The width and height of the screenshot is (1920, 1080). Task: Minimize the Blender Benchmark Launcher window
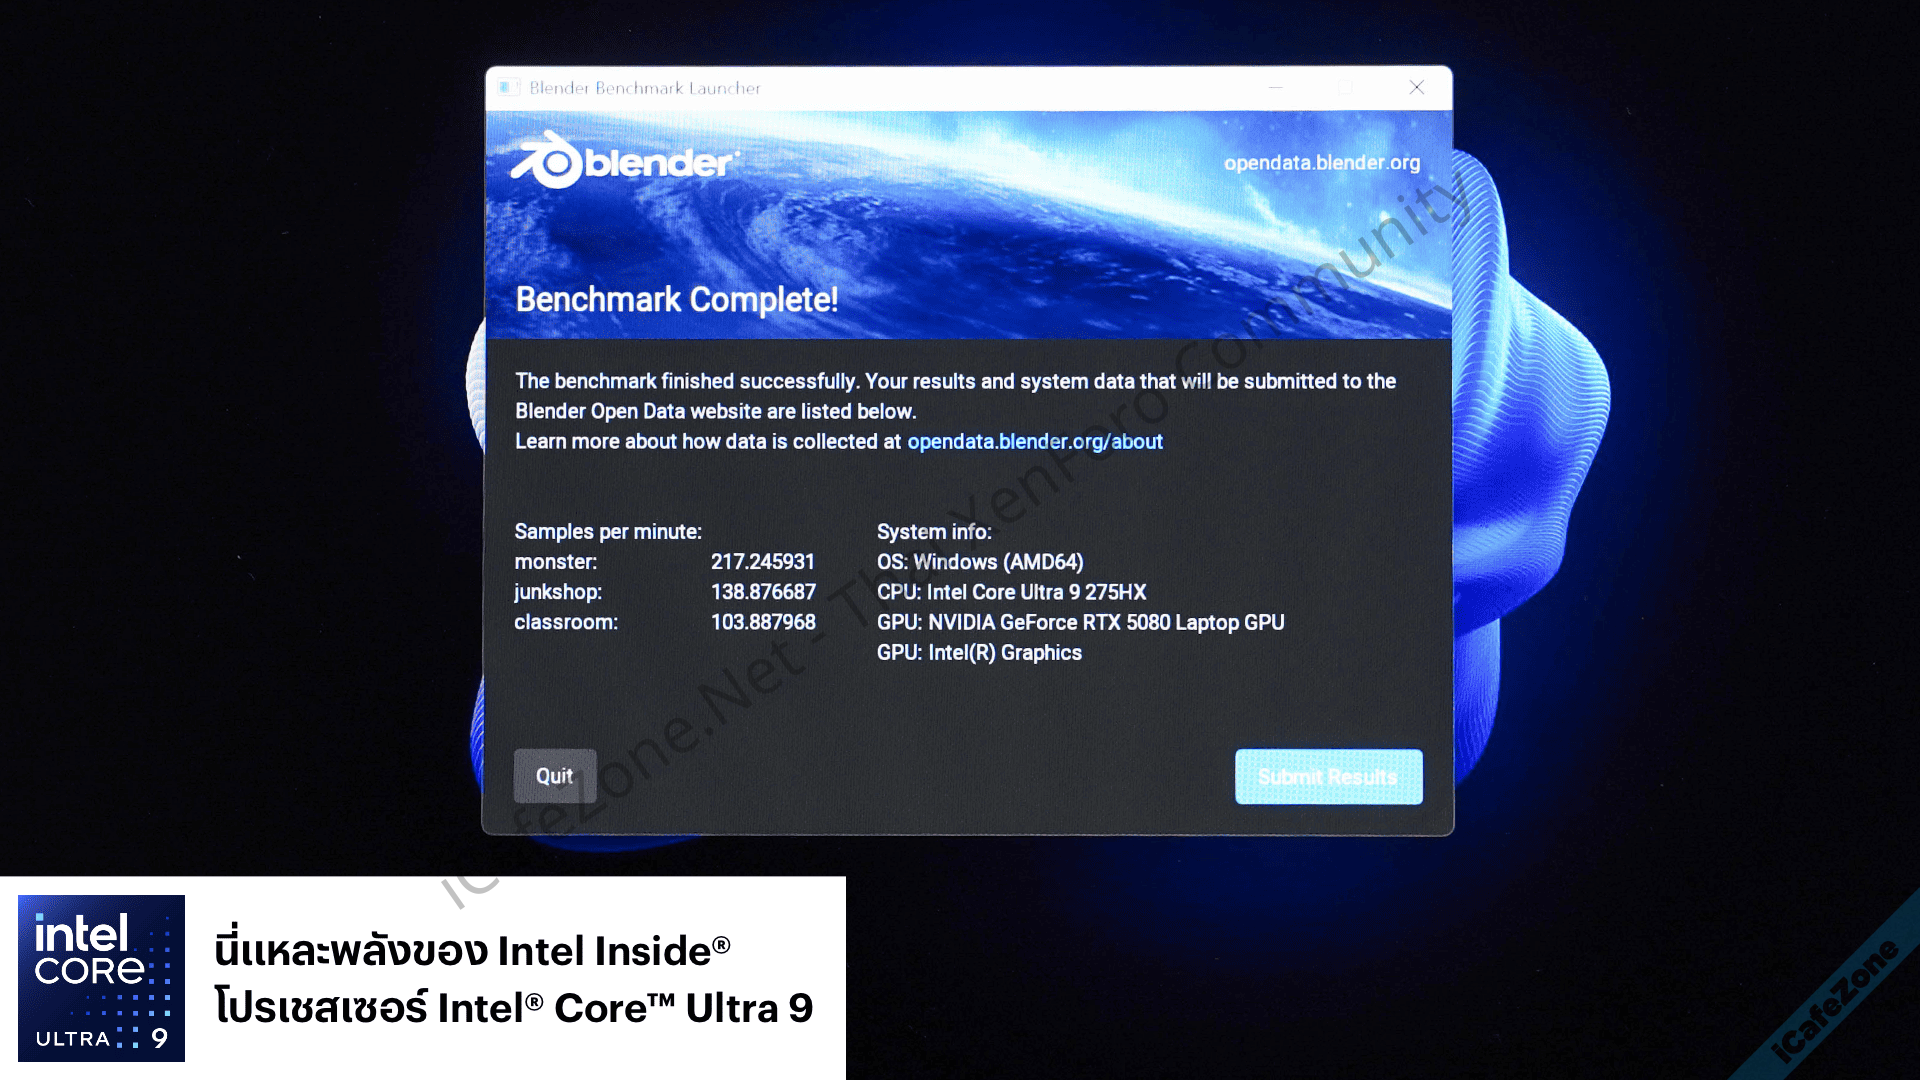pyautogui.click(x=1275, y=88)
